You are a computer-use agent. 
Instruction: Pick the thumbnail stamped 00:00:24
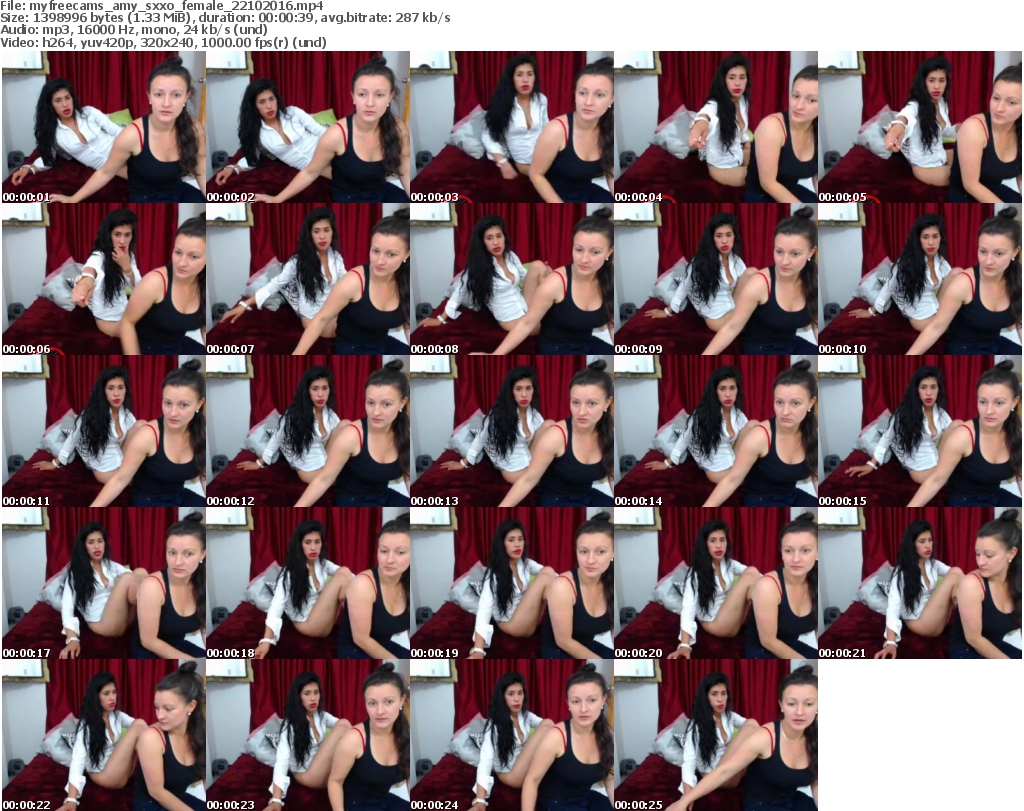[x=511, y=735]
